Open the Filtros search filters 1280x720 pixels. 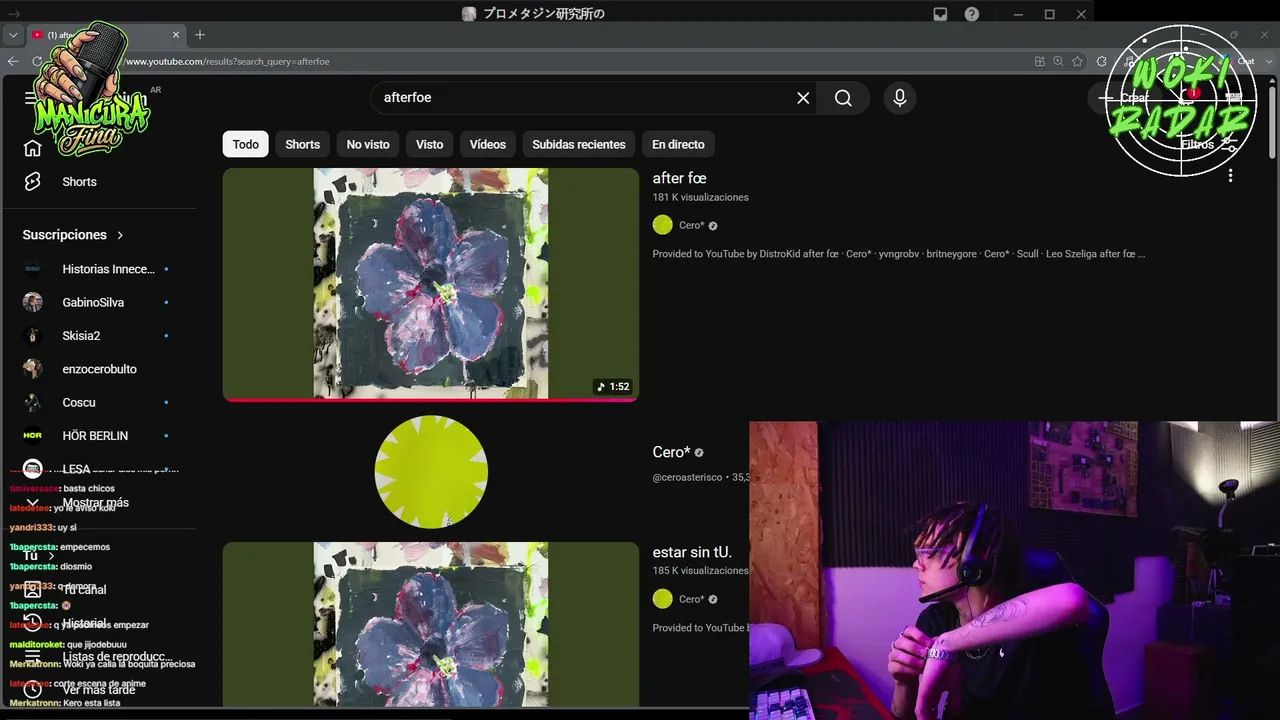(x=1210, y=144)
